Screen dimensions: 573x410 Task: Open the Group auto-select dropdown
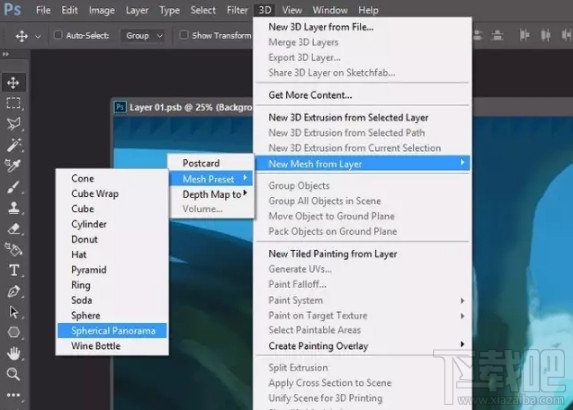pyautogui.click(x=144, y=35)
